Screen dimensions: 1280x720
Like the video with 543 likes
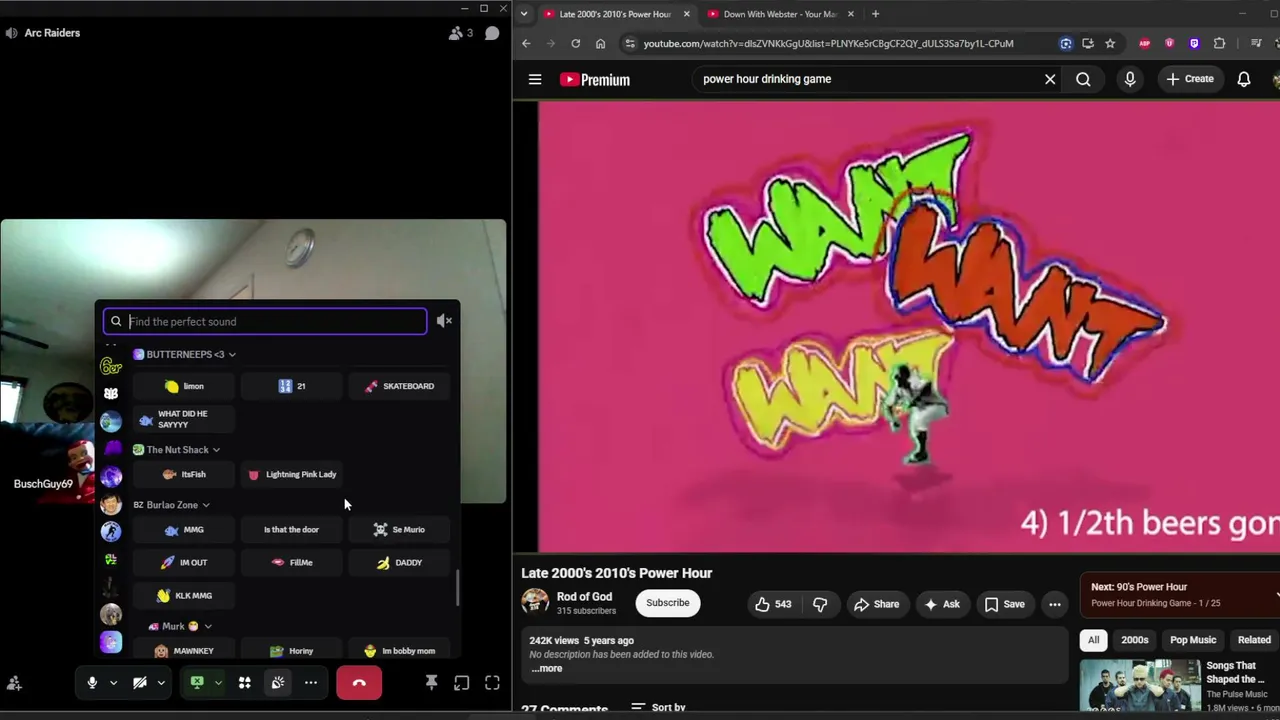[773, 604]
